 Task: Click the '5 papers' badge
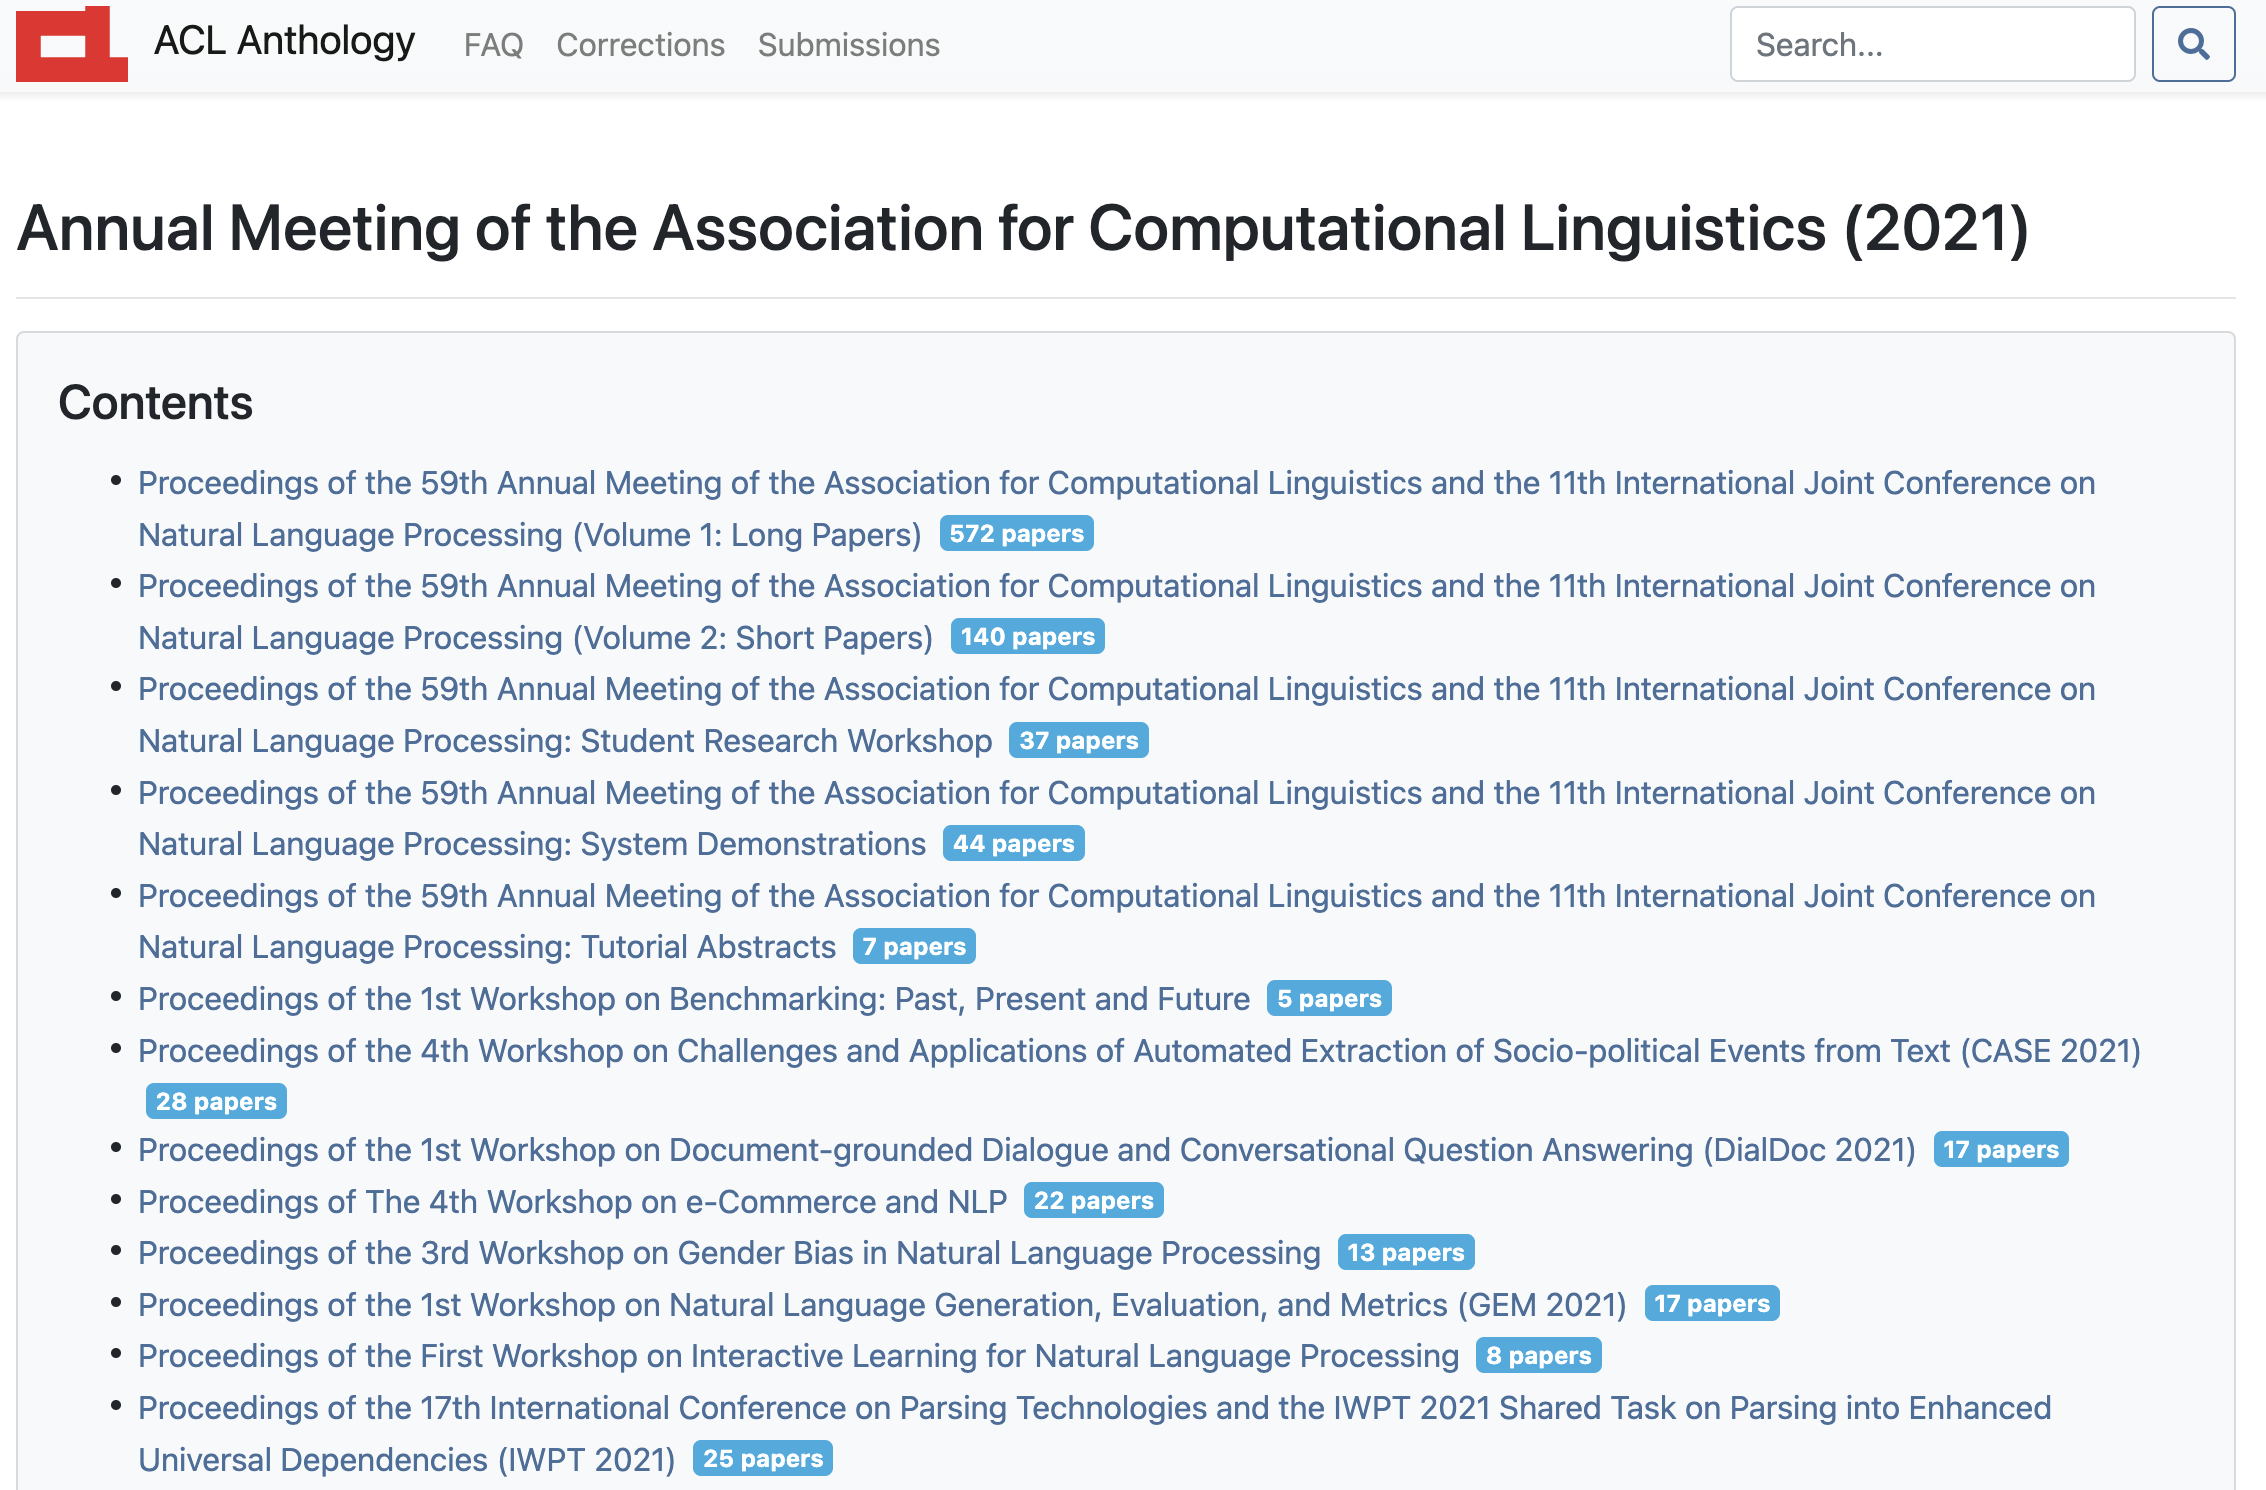click(1329, 999)
